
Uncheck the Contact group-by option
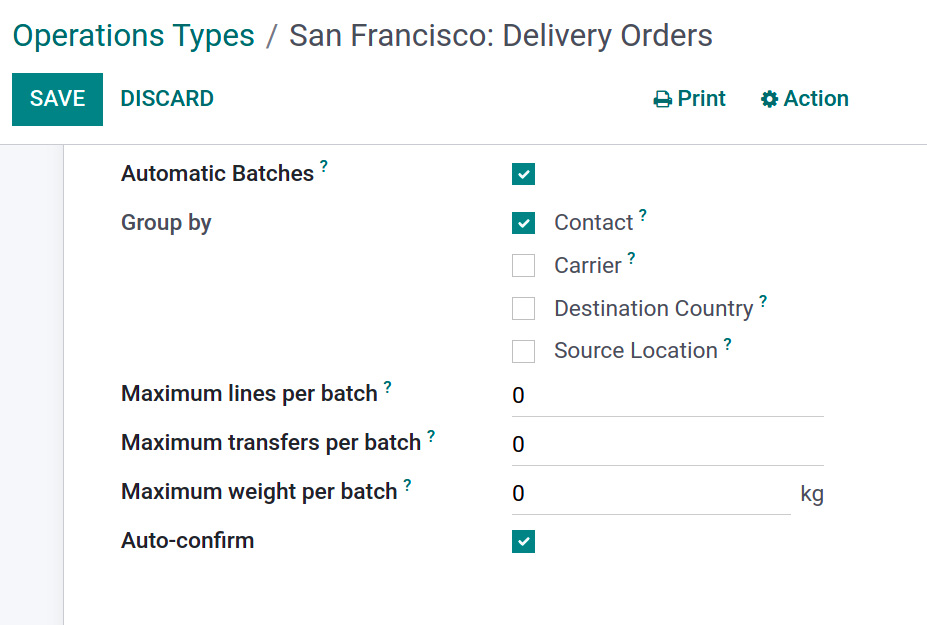point(523,223)
